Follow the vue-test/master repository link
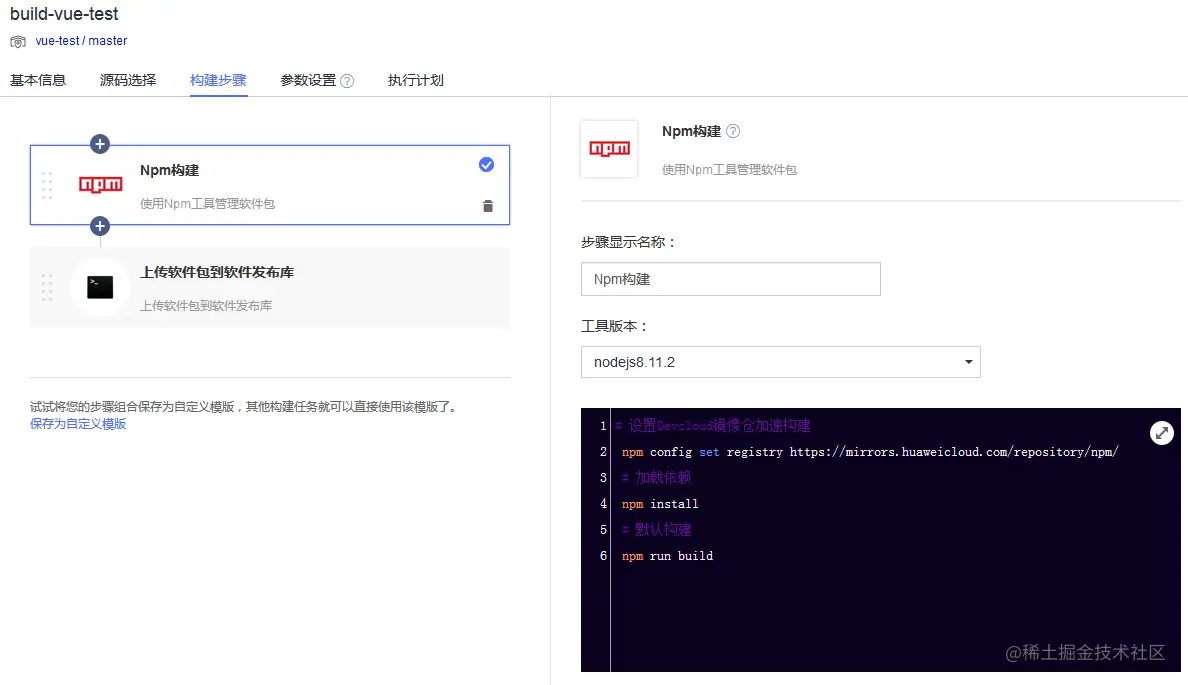1188x685 pixels. point(80,41)
